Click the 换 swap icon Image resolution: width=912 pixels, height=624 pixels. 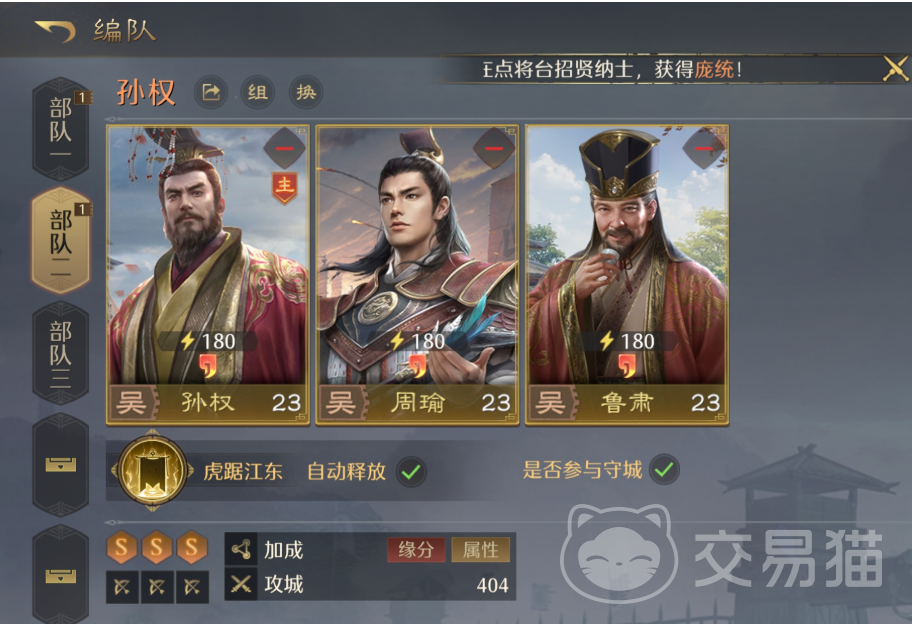(306, 92)
